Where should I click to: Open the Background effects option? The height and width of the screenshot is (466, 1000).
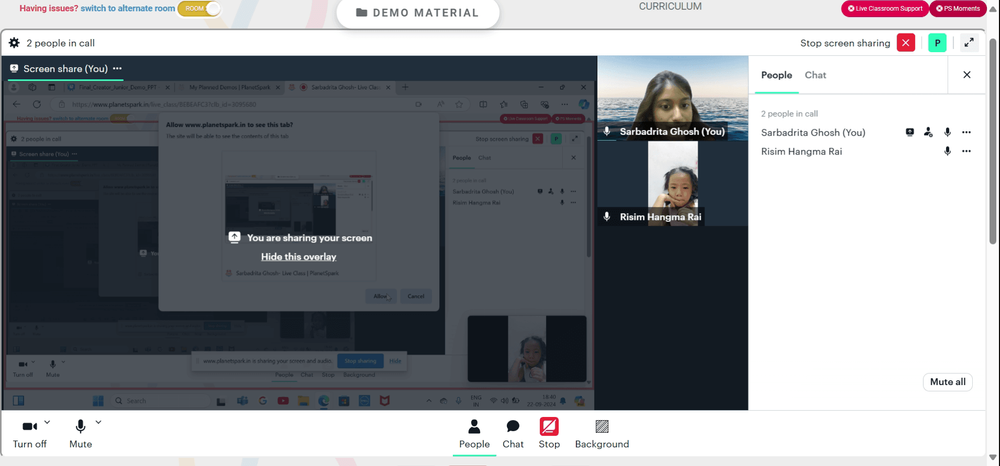[602, 434]
